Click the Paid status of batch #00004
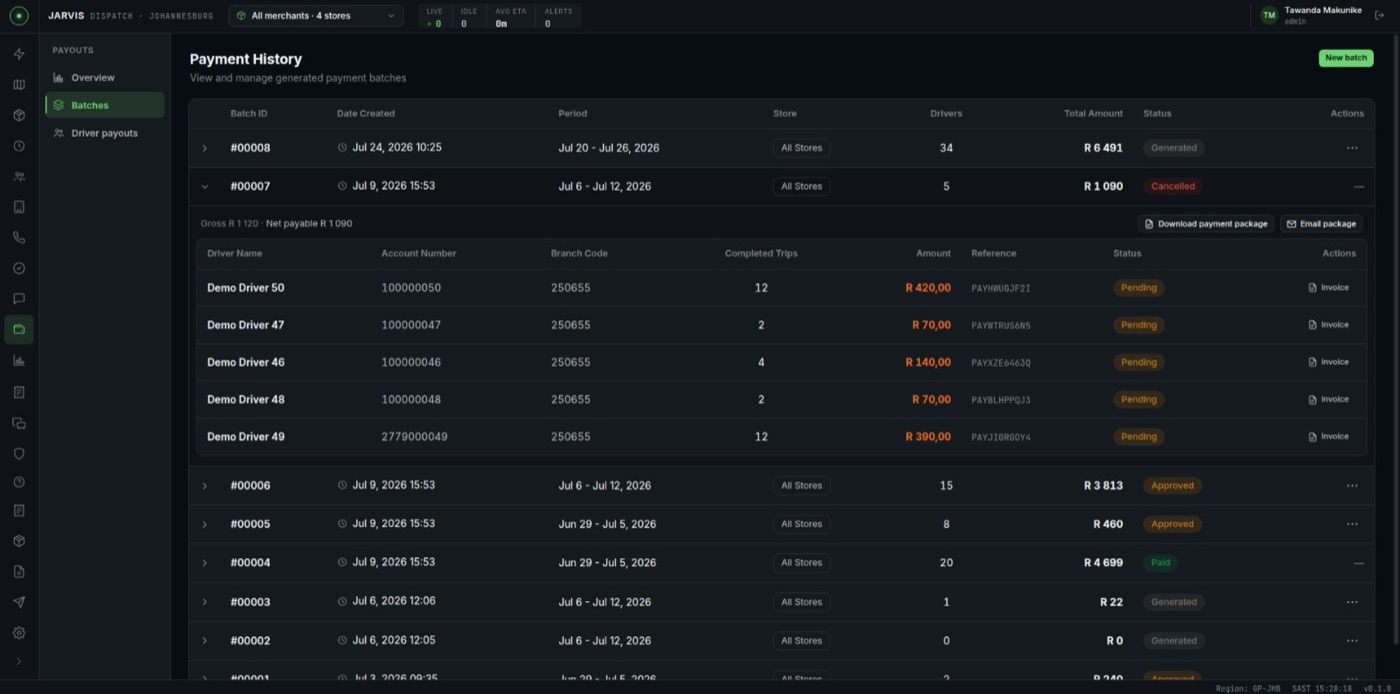 point(1160,563)
